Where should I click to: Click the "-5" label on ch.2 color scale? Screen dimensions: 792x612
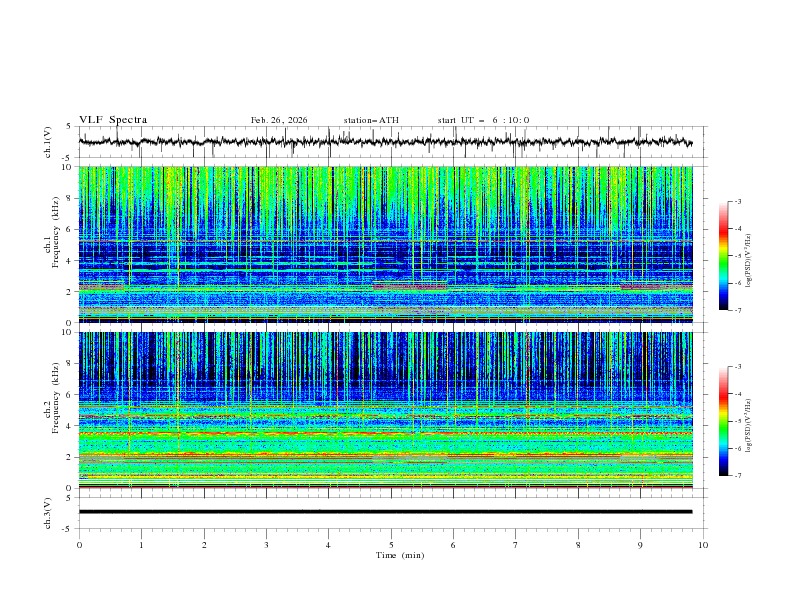click(x=738, y=421)
